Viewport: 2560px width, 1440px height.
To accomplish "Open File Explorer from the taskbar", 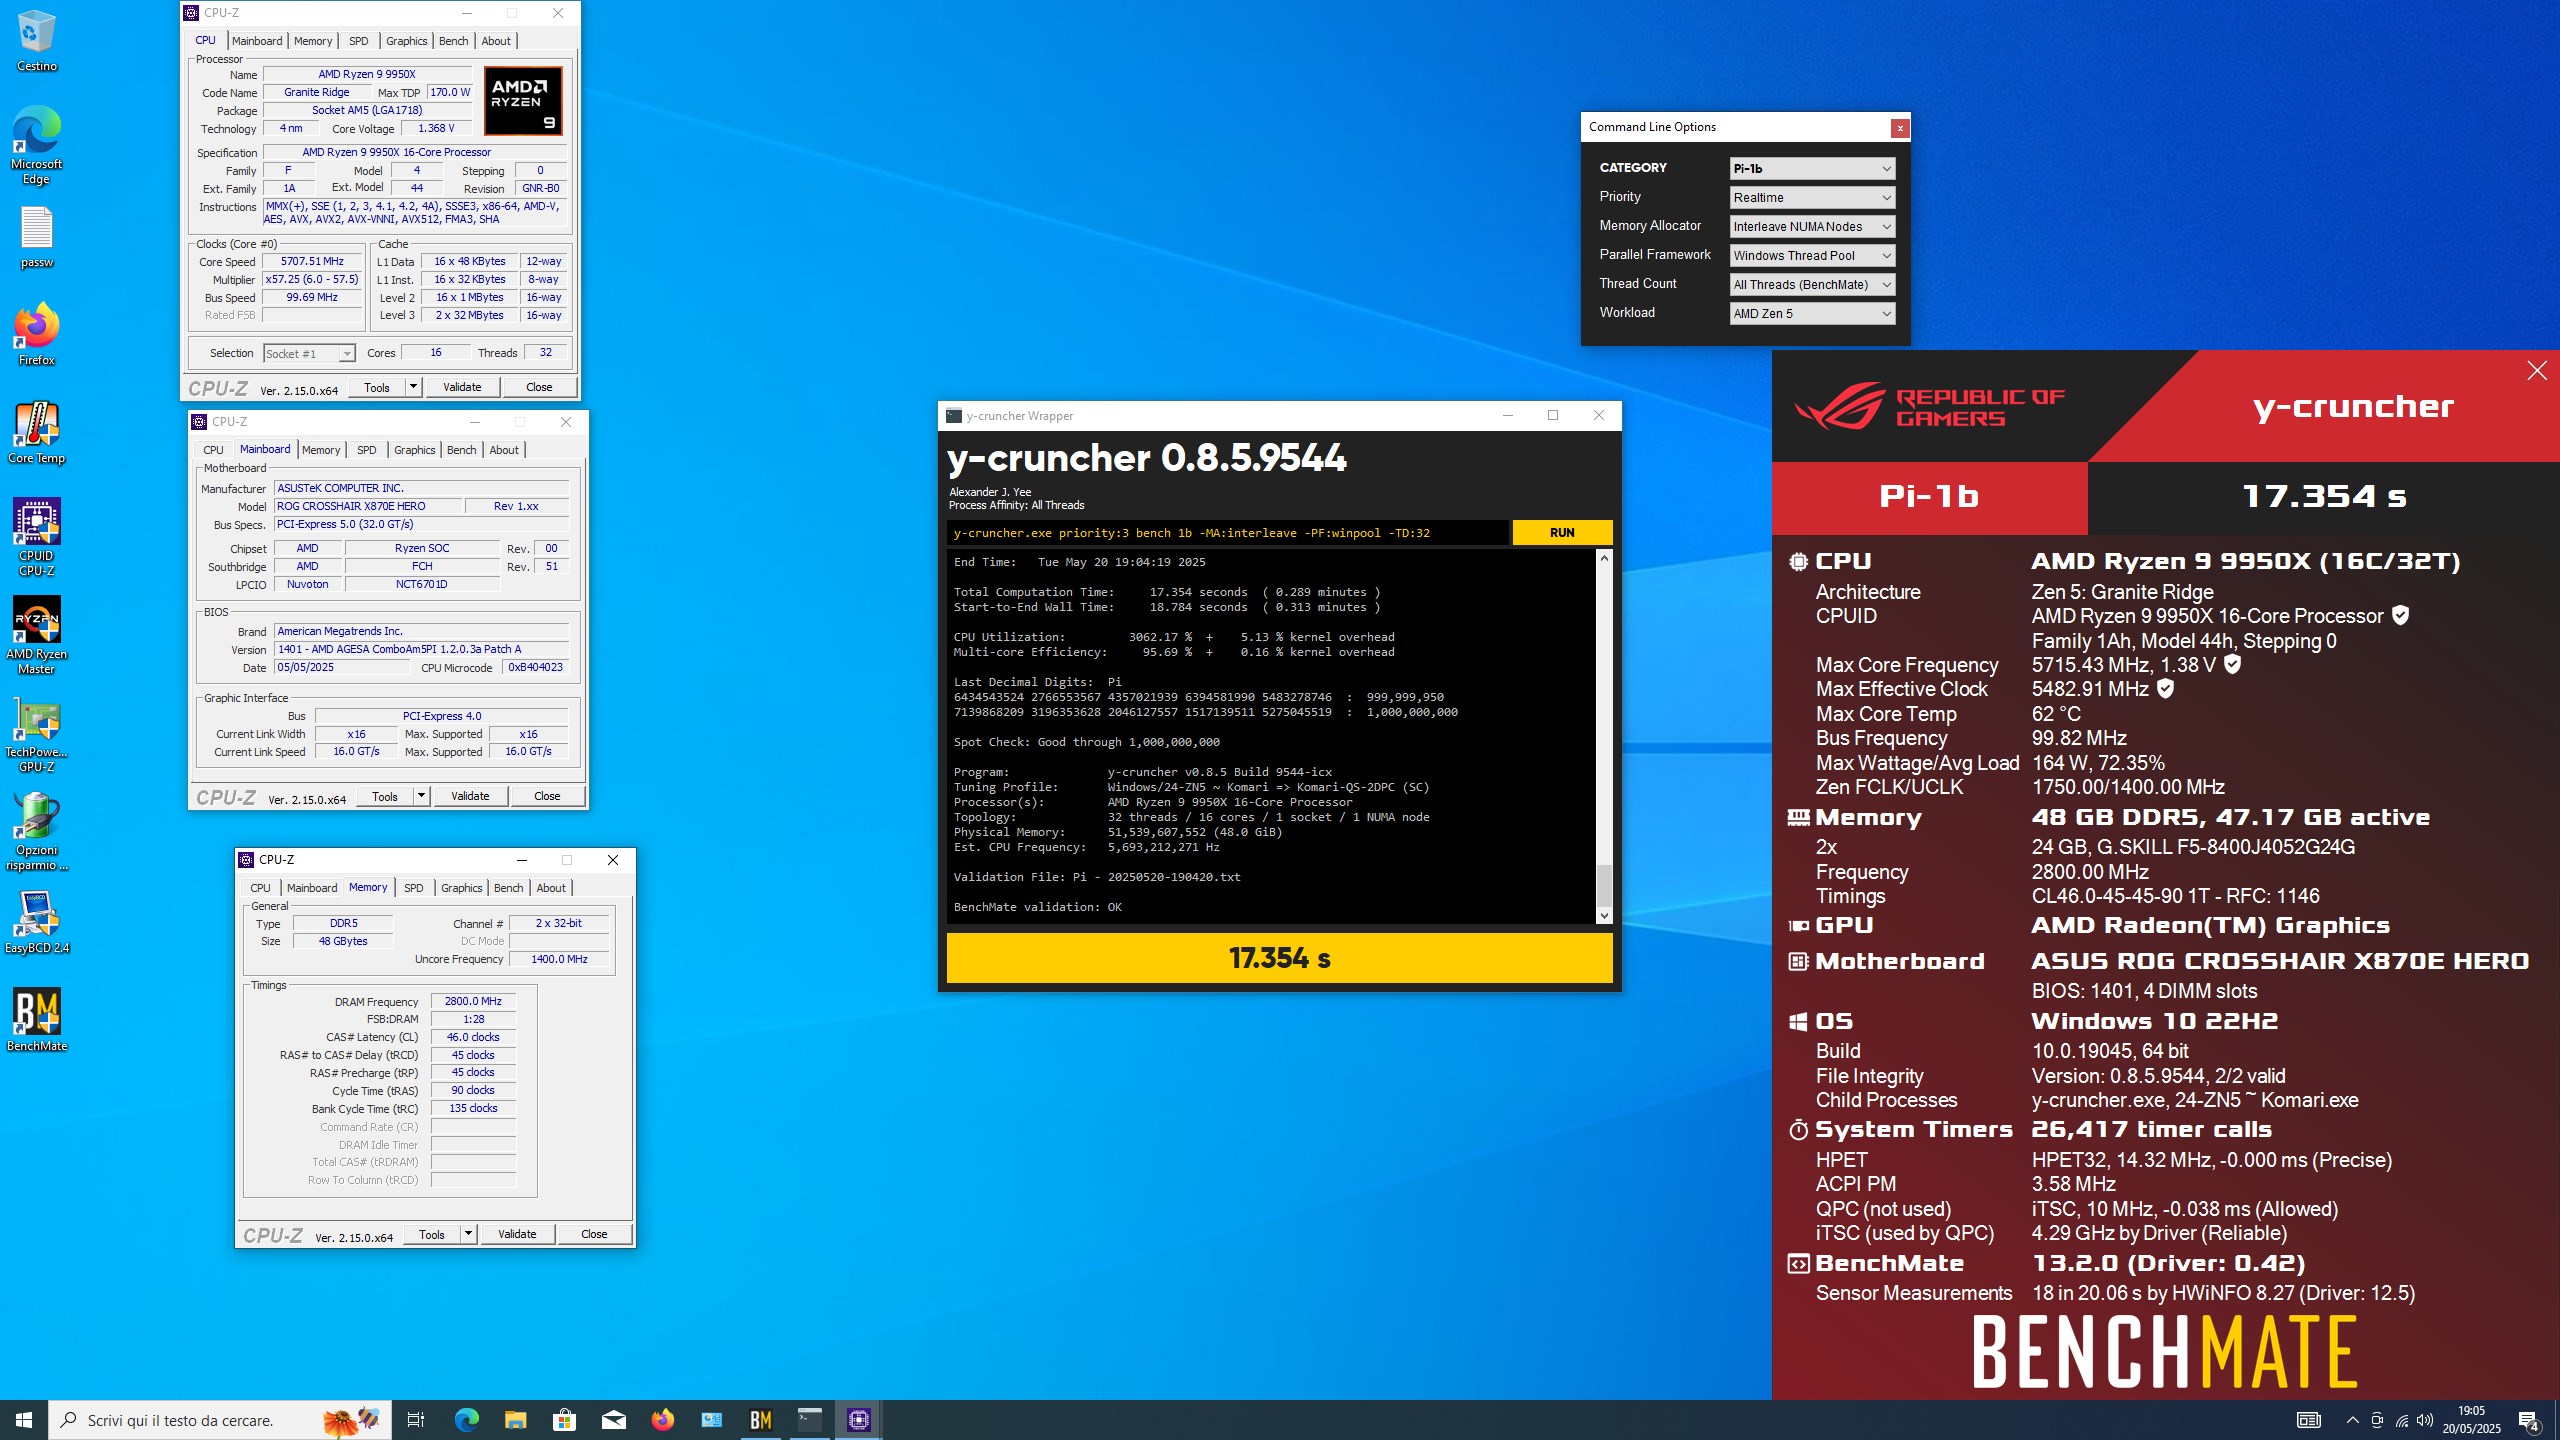I will point(515,1420).
